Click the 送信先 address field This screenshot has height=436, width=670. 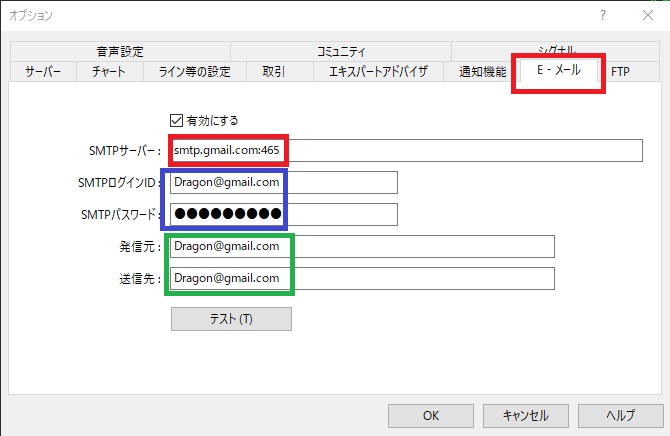tap(362, 278)
